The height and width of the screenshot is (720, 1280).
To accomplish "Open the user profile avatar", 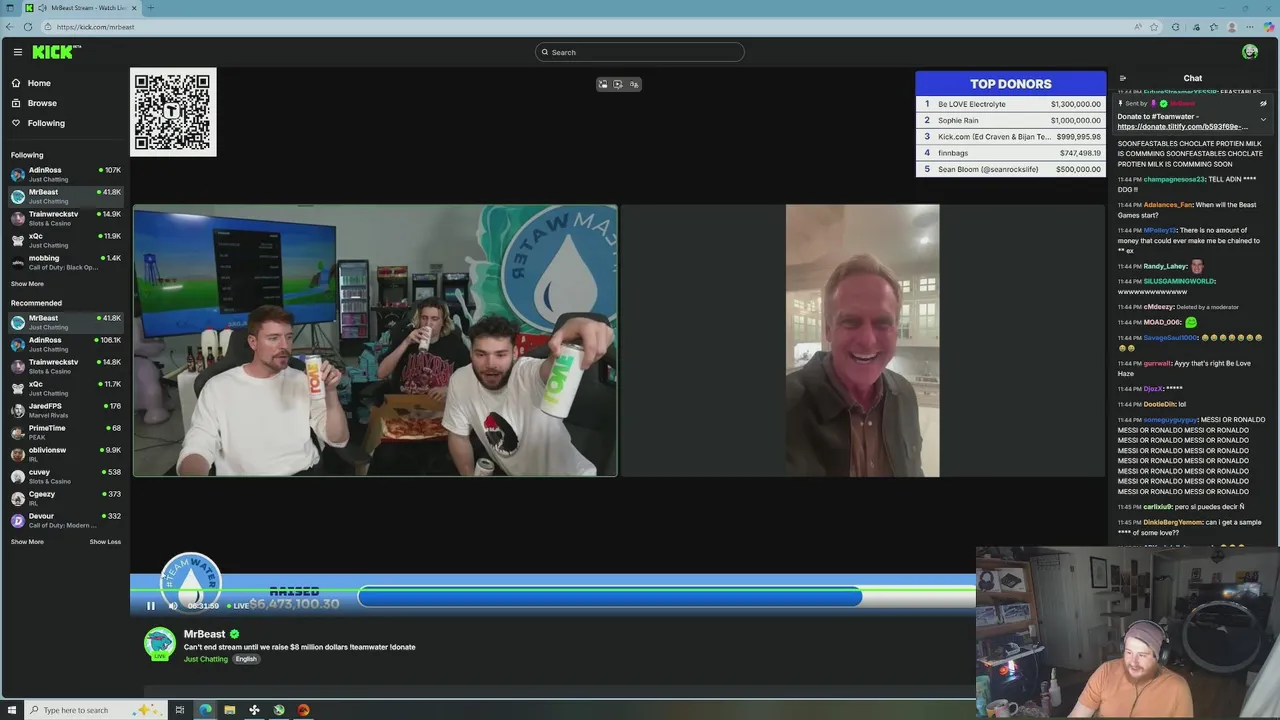I will [x=1250, y=52].
